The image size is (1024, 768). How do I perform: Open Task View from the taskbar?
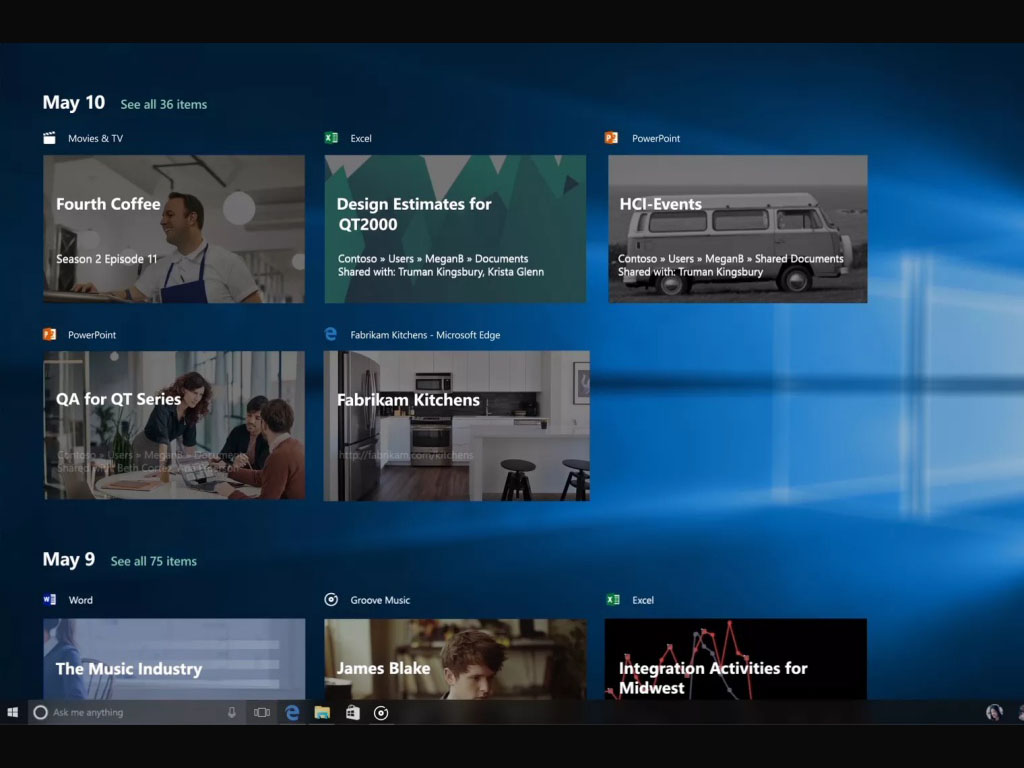coord(262,712)
